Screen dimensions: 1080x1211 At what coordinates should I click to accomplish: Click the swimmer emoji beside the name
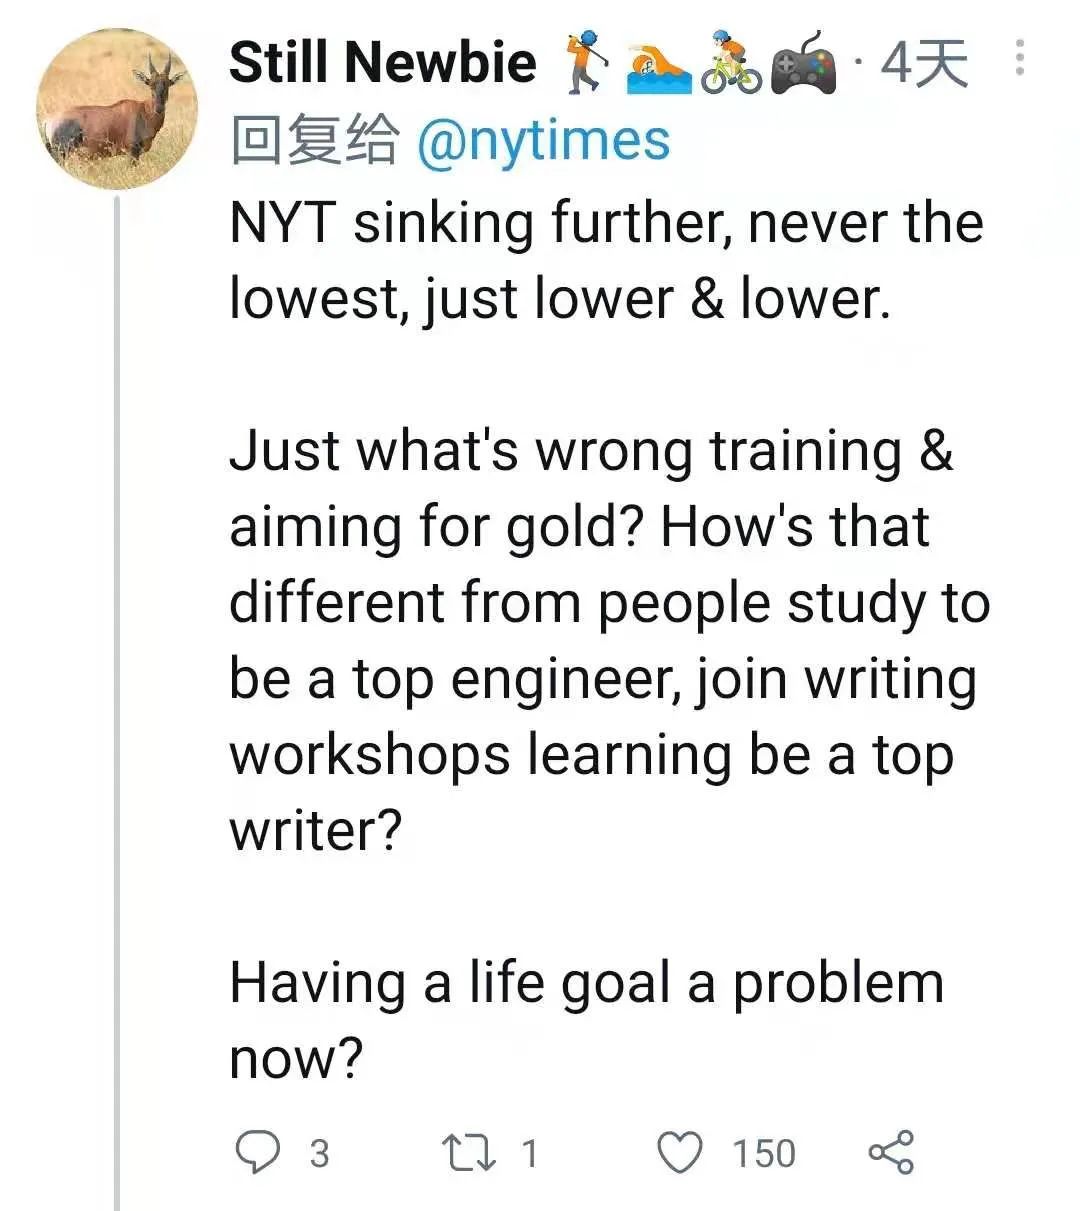[x=657, y=68]
